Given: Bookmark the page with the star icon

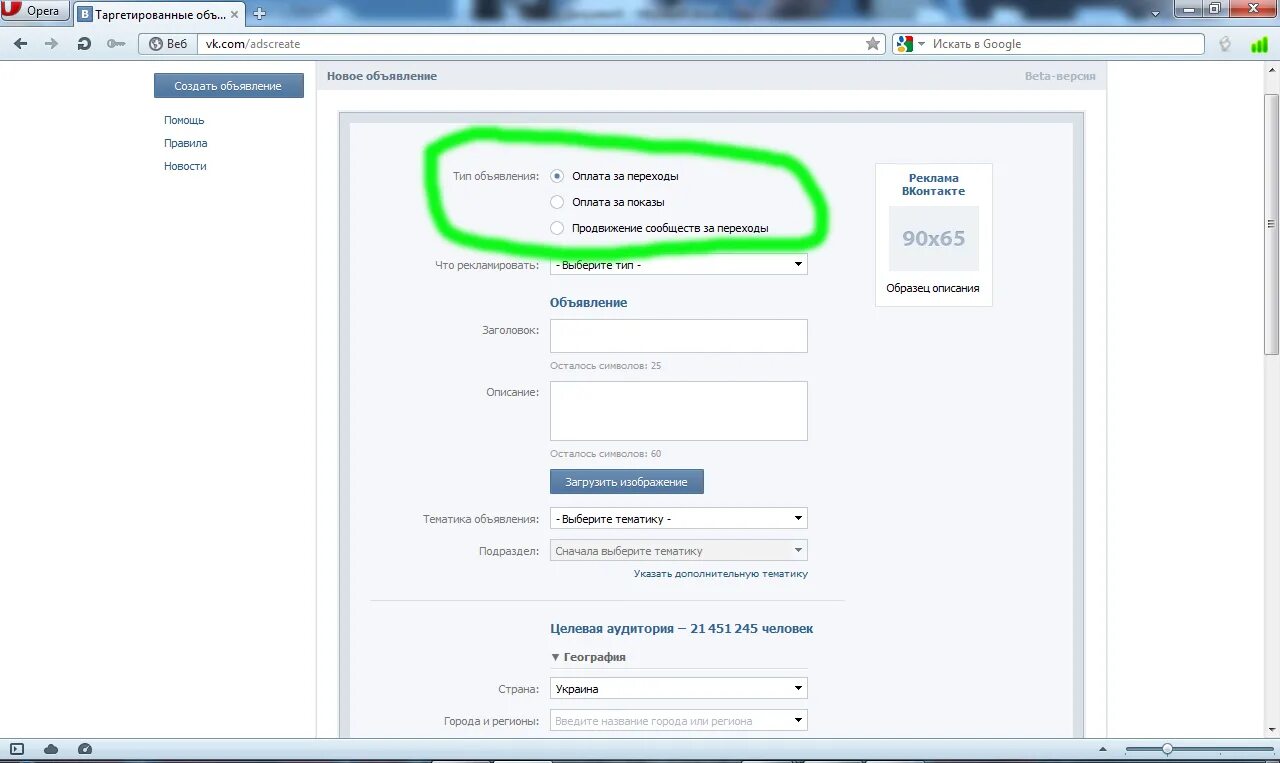Looking at the screenshot, I should (x=873, y=44).
